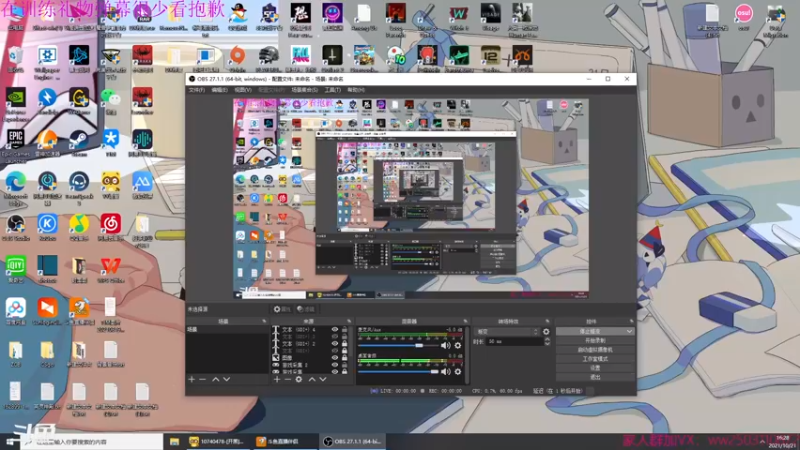Open the 渐变 transition type dropdown
Image resolution: width=800 pixels, height=450 pixels.
(x=507, y=332)
